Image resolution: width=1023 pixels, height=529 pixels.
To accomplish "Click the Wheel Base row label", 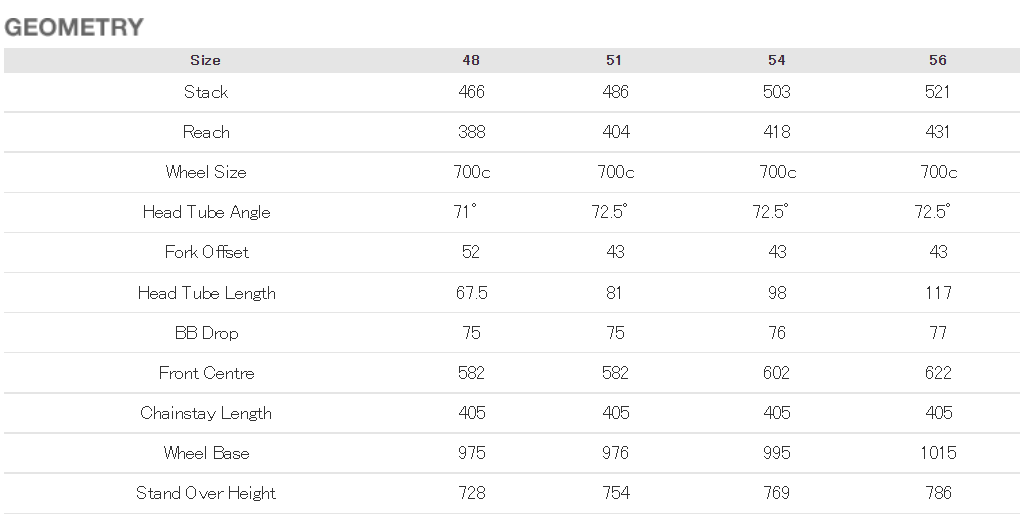I will point(206,453).
